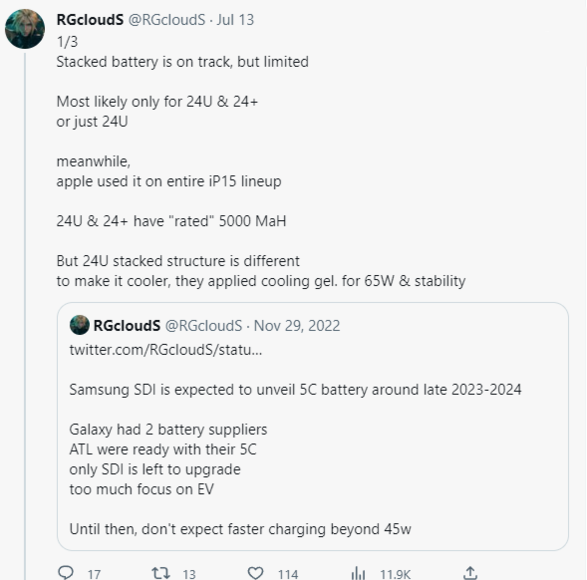This screenshot has height=580, width=587.
Task: View the 13 retweets count
Action: pos(189,574)
